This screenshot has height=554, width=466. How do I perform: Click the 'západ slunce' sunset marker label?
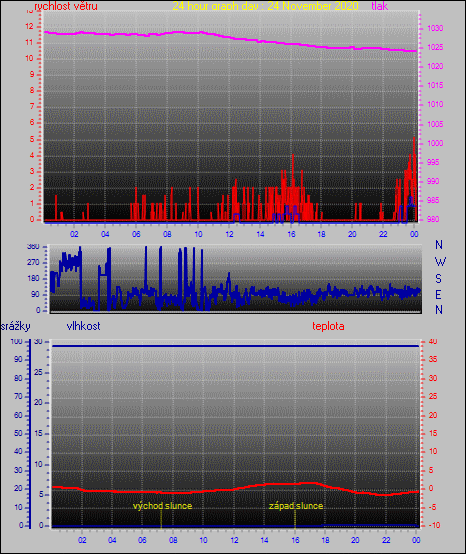(296, 506)
